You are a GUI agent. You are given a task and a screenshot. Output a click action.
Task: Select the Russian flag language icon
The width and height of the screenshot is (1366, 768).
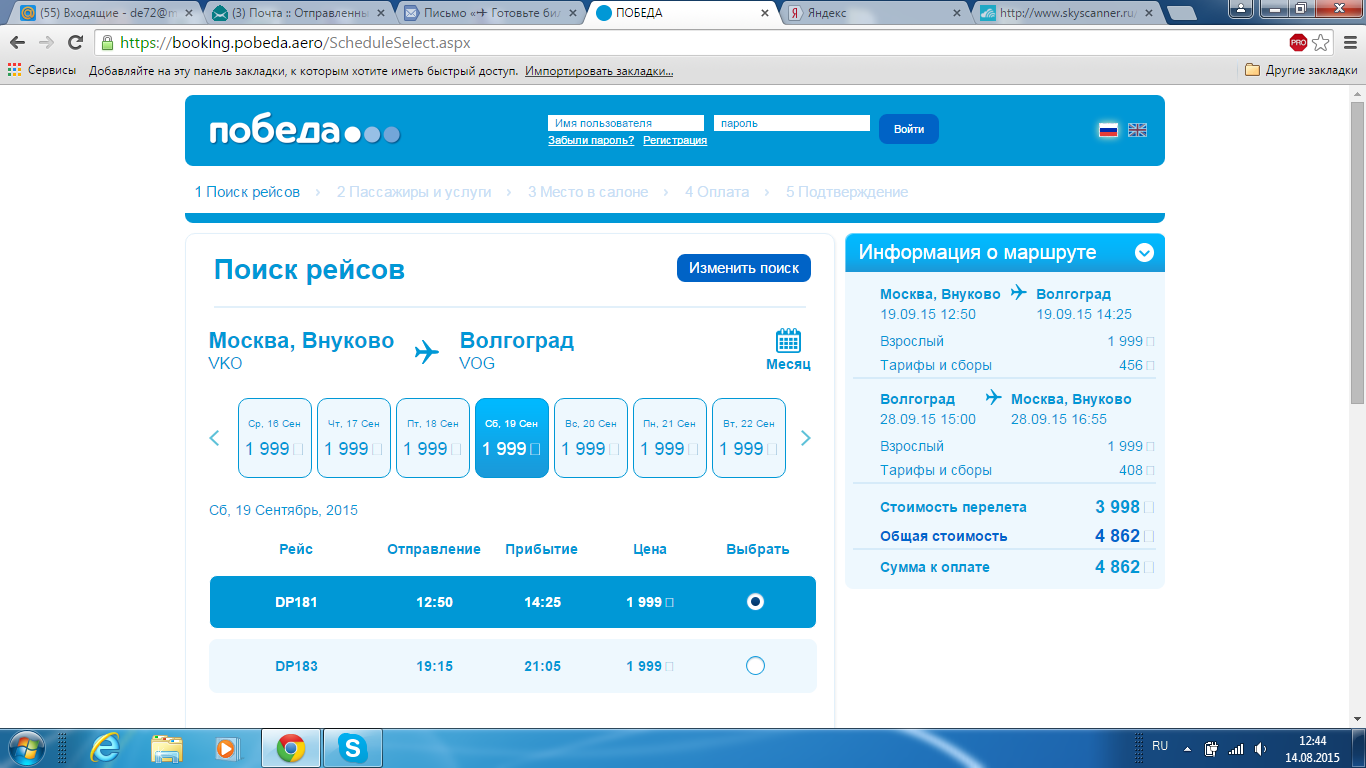tap(1108, 130)
